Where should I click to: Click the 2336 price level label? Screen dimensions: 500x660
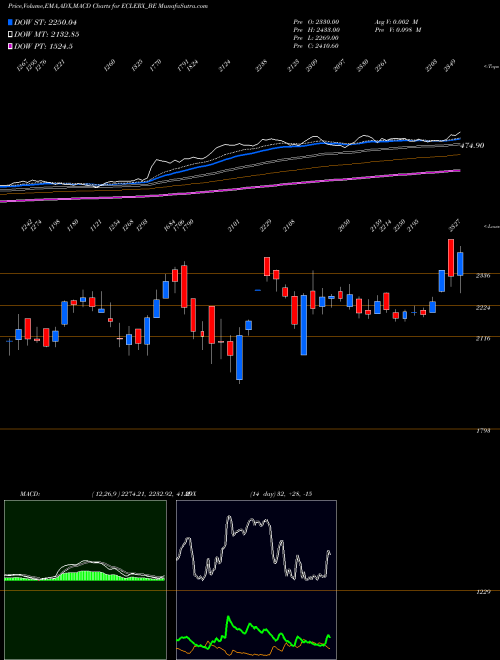point(483,276)
